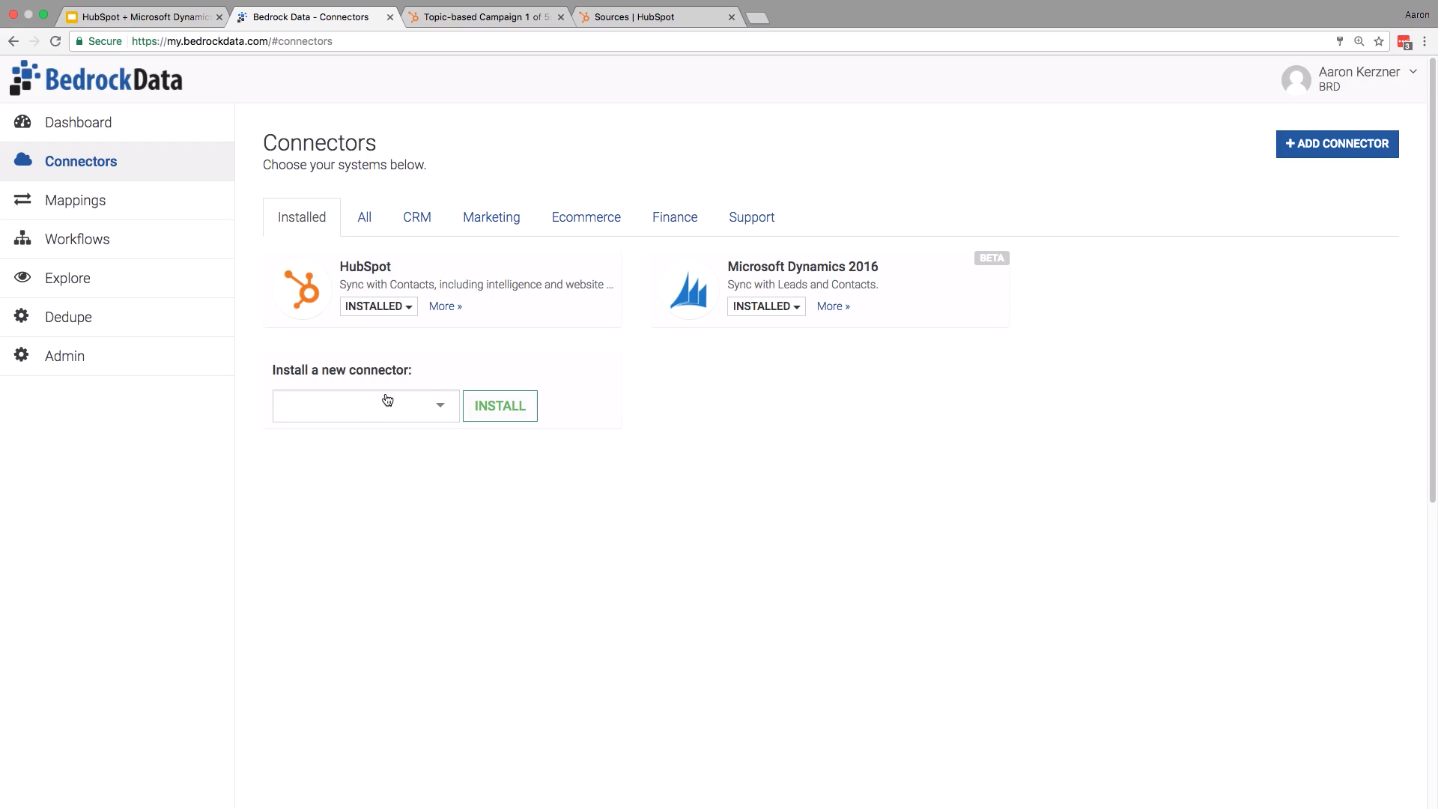Expand the Aaron Kerzner account menu chevron
Screen dimensions: 1438x809
point(1413,72)
